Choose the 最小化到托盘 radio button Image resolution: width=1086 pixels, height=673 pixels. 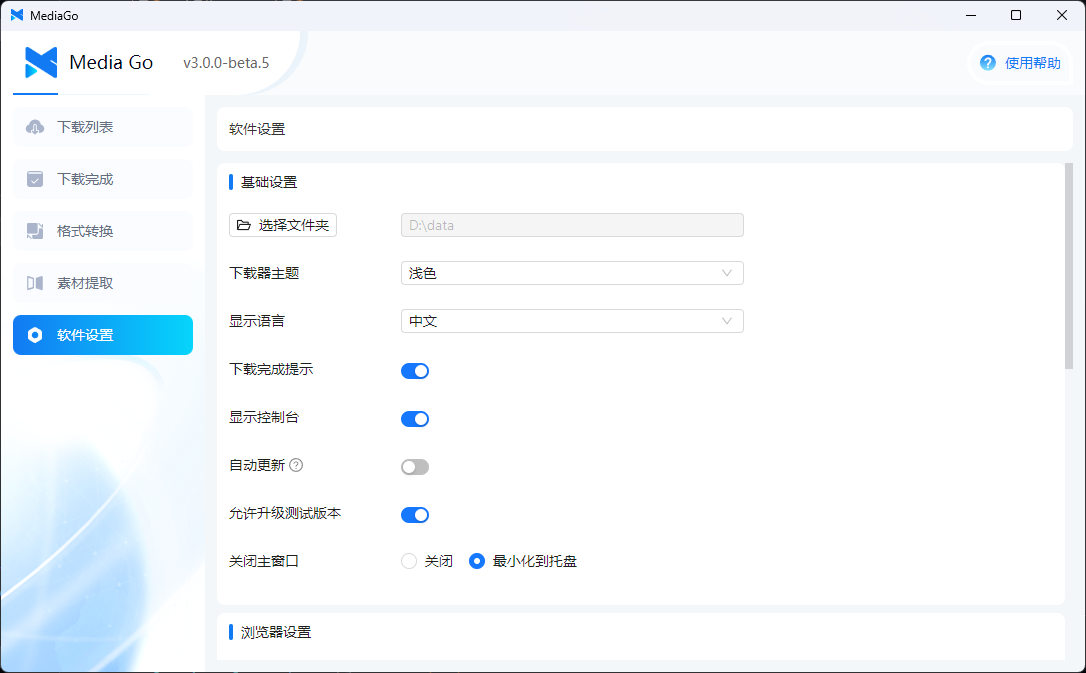(477, 561)
